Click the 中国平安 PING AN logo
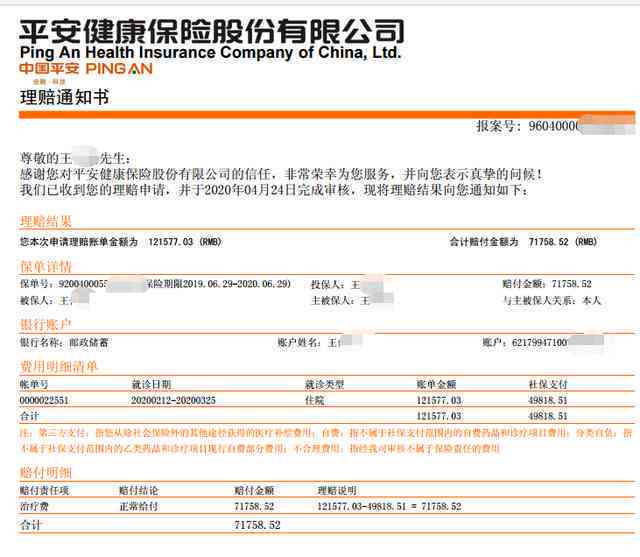640x557 pixels. 86,69
